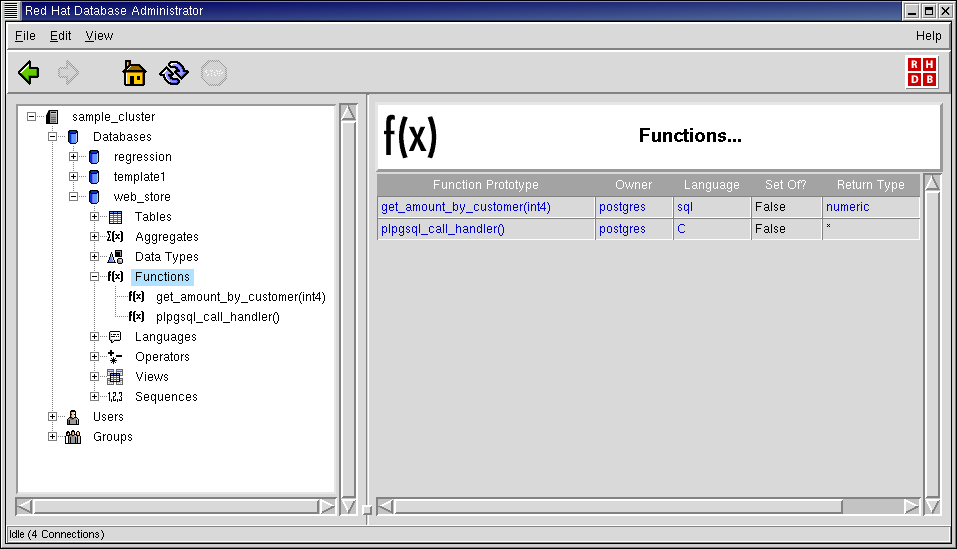Click the sql language link

coord(685,207)
